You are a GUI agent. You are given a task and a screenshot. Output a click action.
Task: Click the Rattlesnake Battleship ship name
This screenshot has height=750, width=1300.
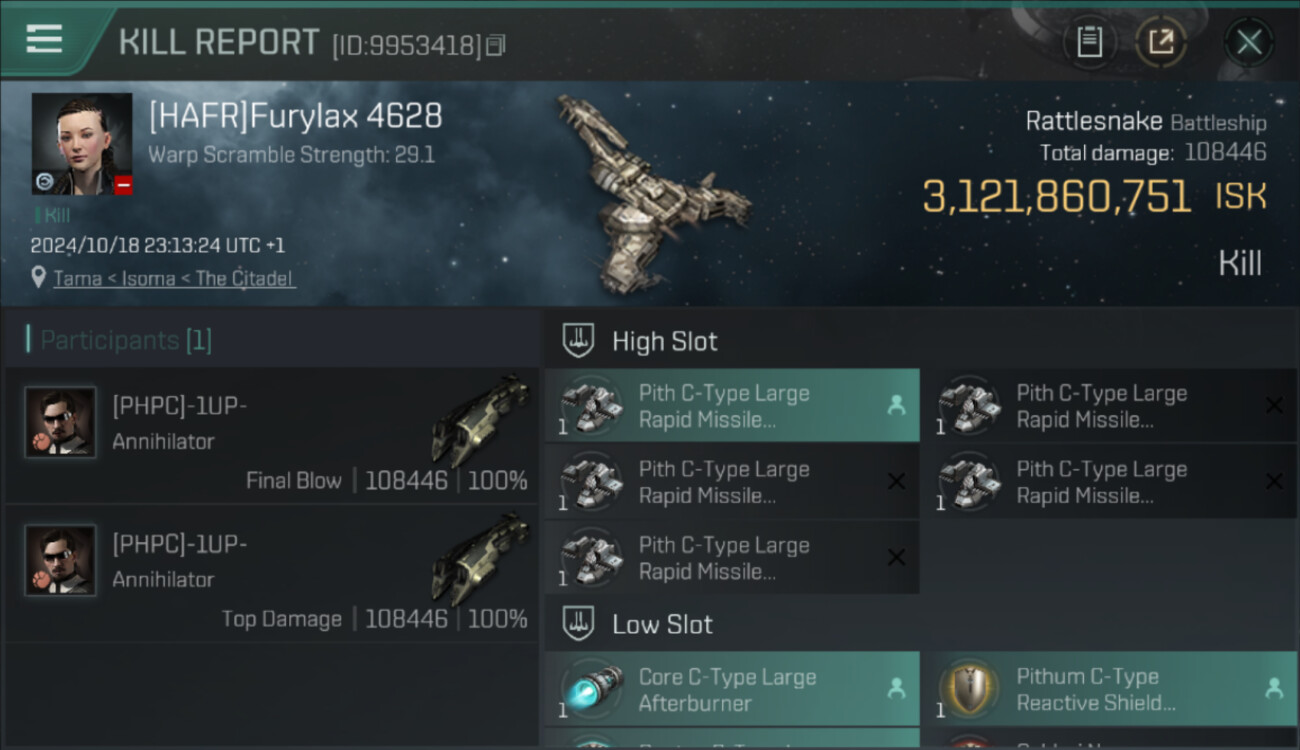[x=1146, y=122]
